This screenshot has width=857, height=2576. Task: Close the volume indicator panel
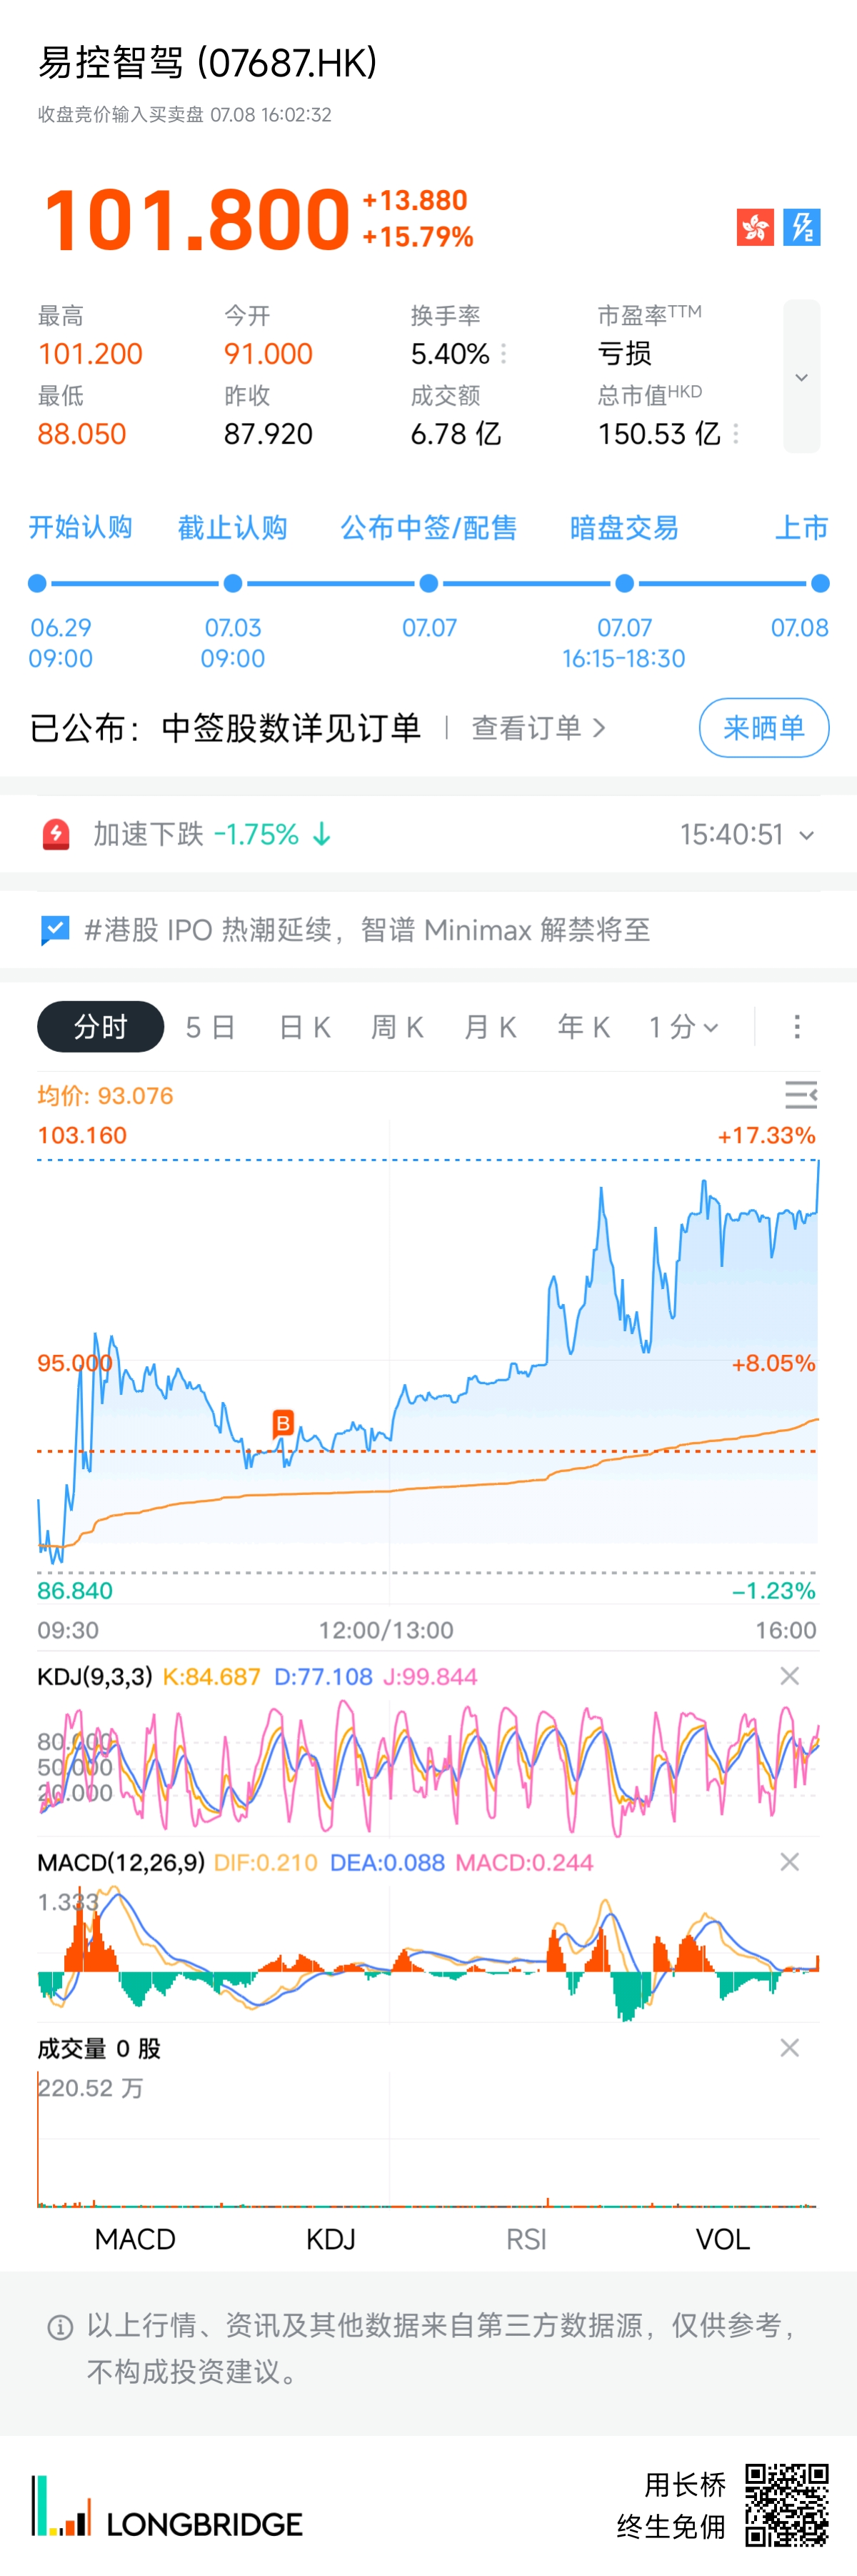[x=789, y=2048]
